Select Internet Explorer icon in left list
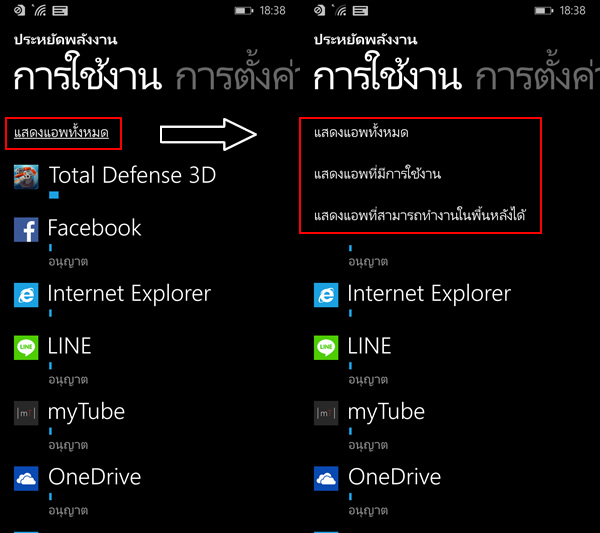600x533 pixels. tap(26, 295)
